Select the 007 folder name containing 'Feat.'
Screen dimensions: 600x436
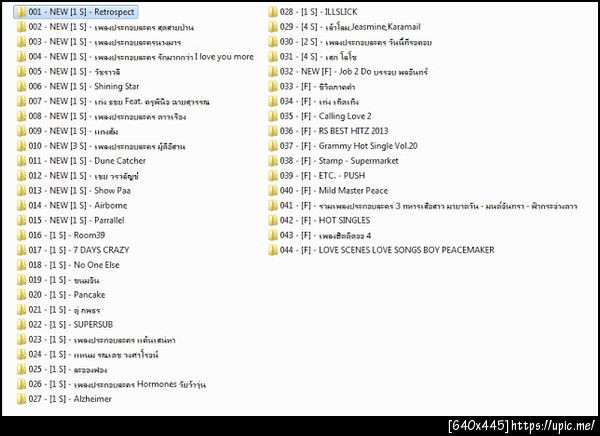(x=119, y=101)
